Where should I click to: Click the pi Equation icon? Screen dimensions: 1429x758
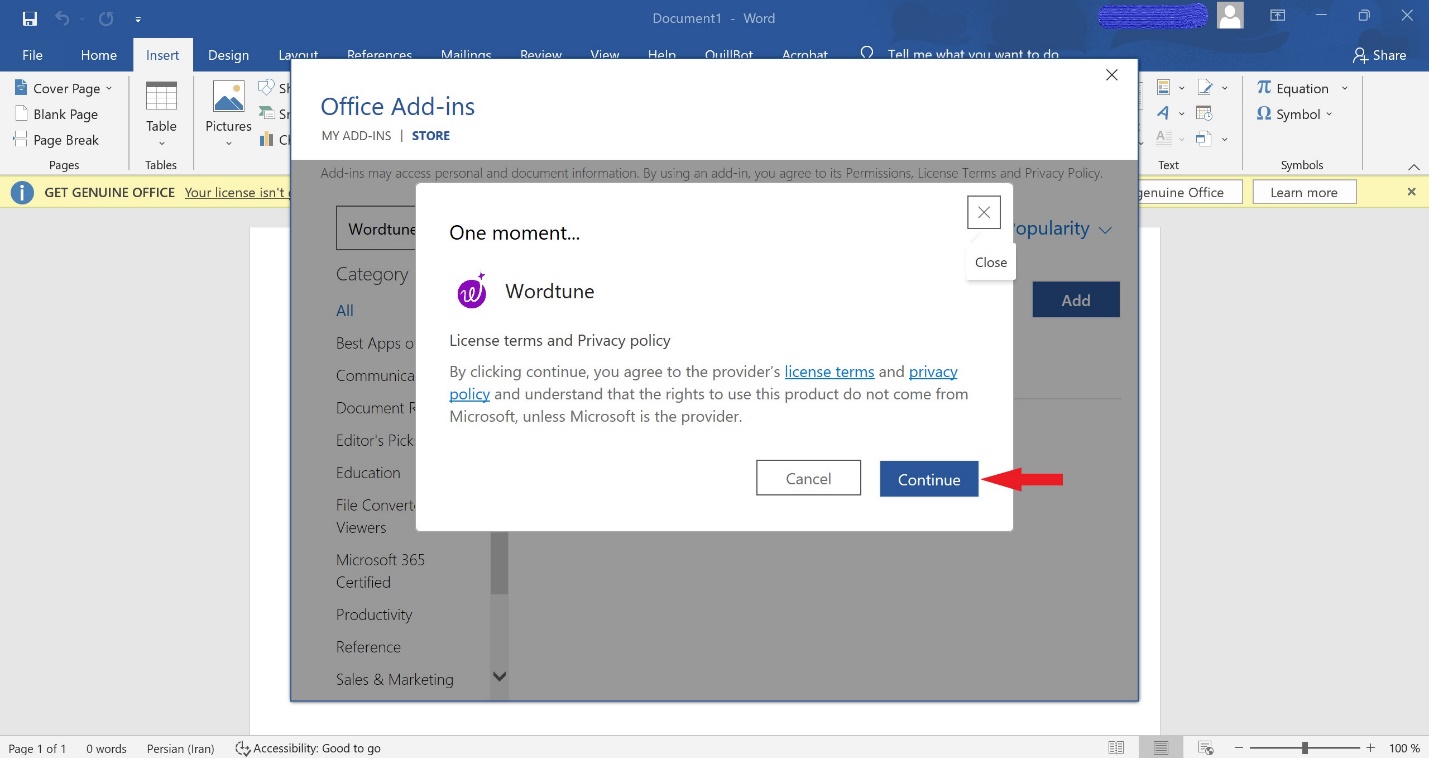pos(1264,88)
